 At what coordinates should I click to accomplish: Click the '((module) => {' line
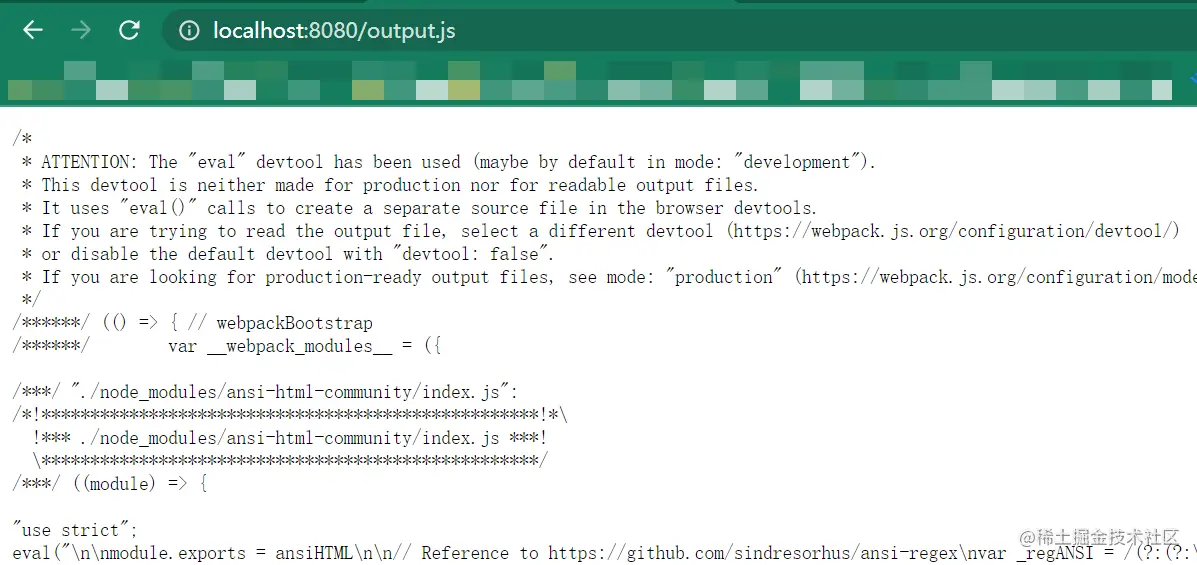110,484
